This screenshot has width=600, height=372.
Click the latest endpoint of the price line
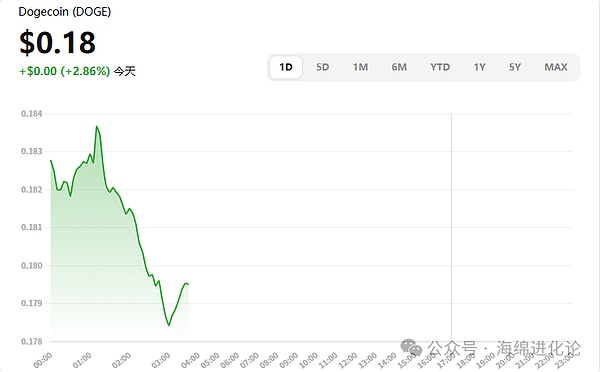tap(188, 284)
